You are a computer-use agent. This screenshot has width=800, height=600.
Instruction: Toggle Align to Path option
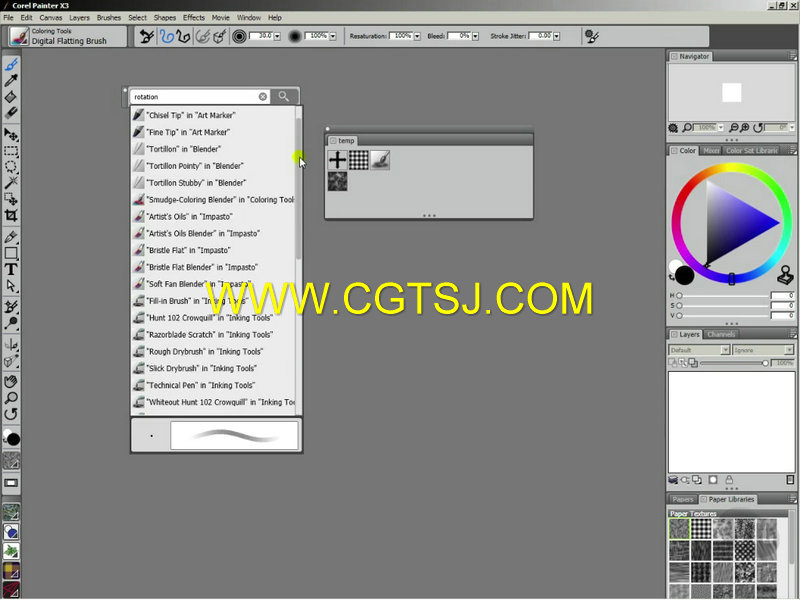pos(203,36)
